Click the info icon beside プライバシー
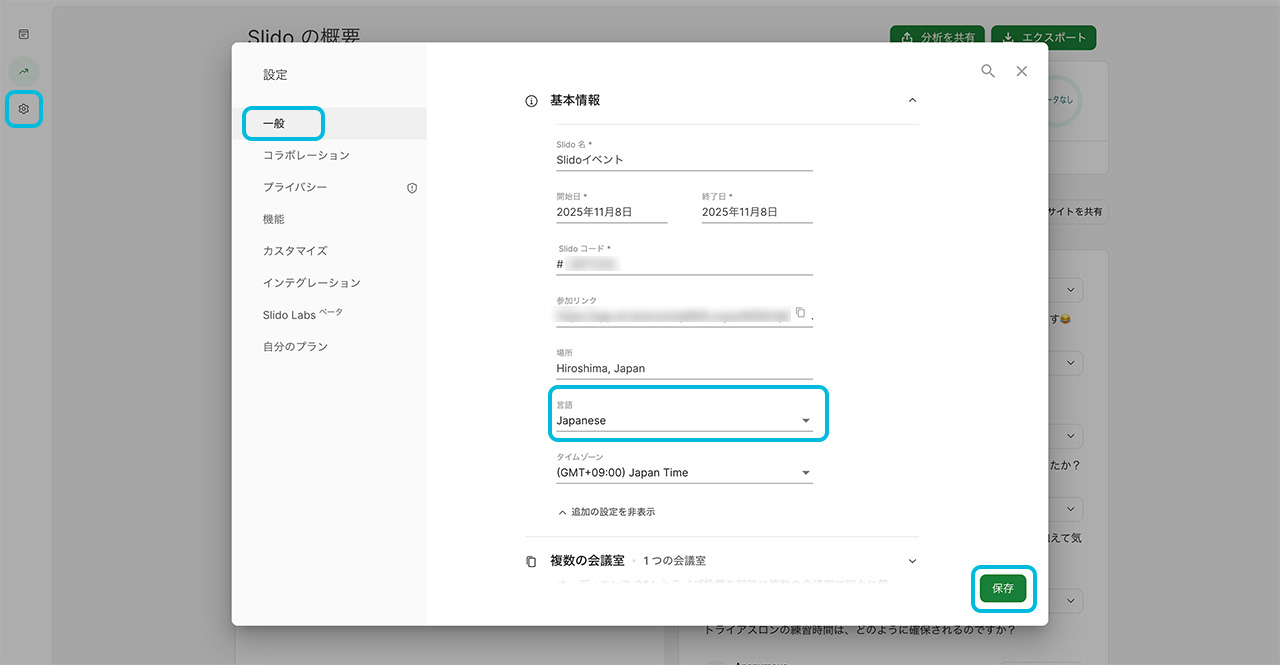Screen dimensions: 1280x665 412,188
